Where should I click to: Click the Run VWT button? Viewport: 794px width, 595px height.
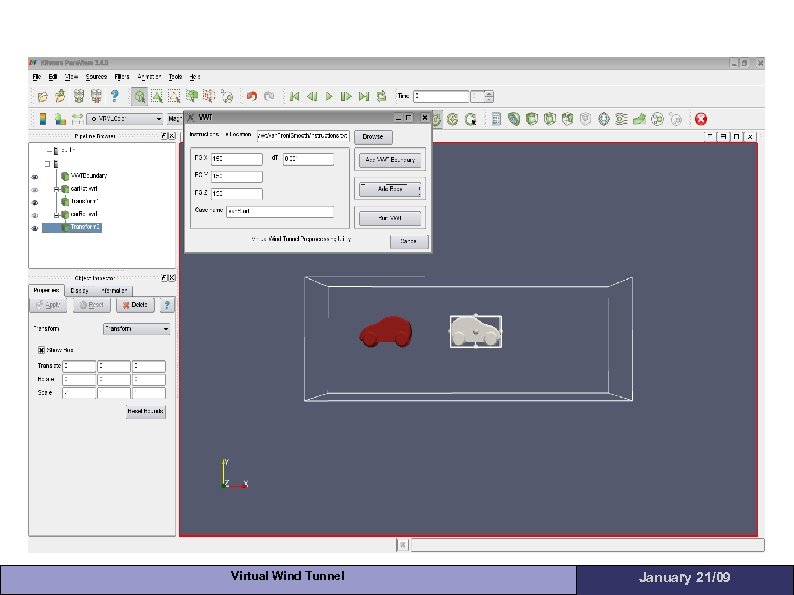pyautogui.click(x=390, y=217)
